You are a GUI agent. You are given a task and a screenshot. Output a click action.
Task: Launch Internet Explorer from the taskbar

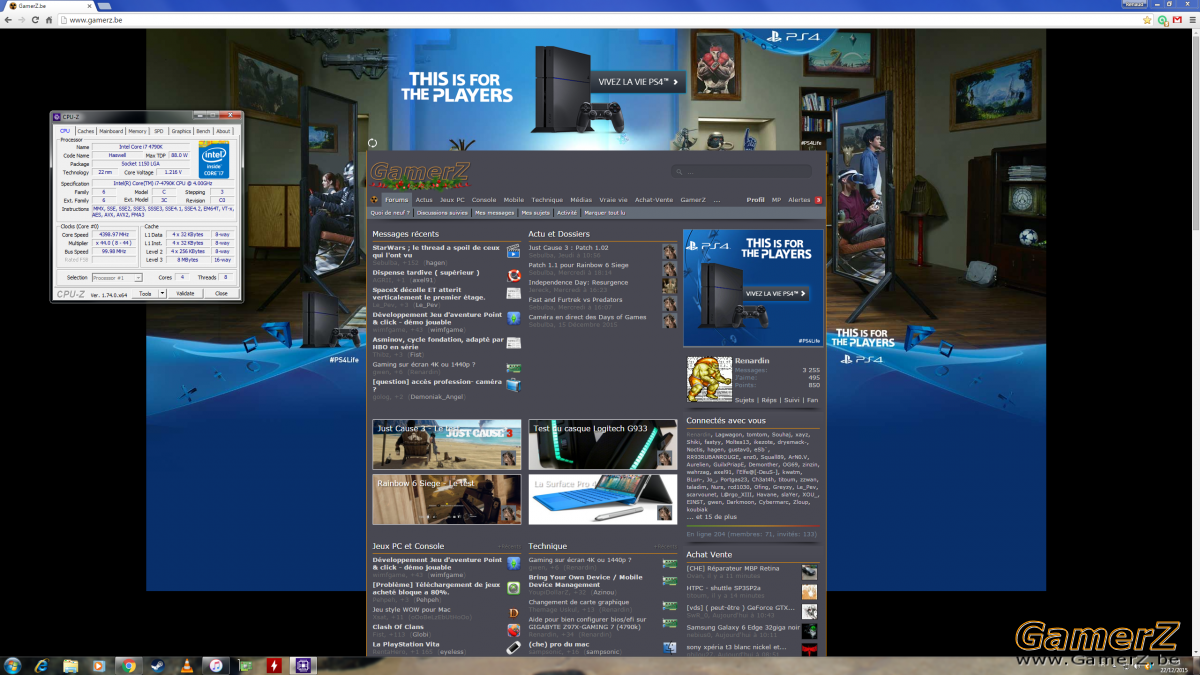(42, 665)
